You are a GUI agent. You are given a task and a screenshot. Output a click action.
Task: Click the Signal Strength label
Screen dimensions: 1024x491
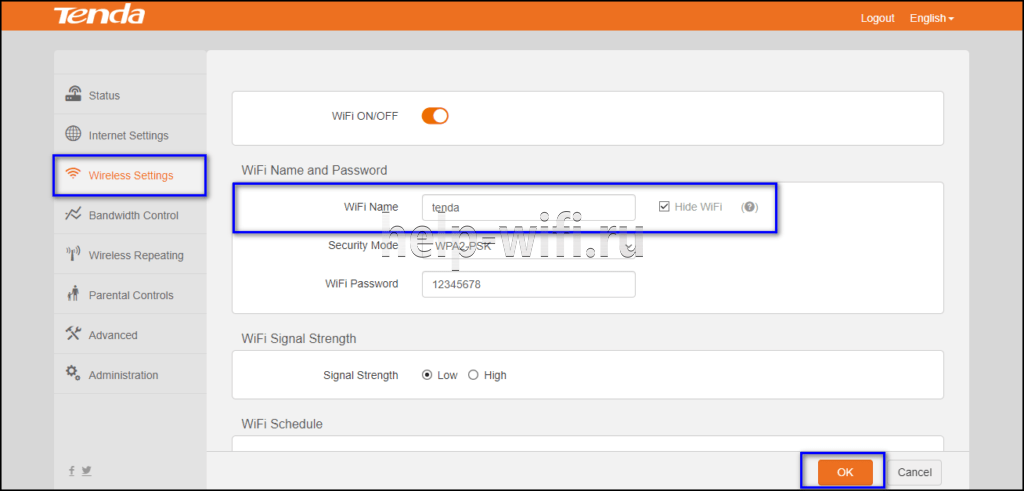pyautogui.click(x=360, y=375)
